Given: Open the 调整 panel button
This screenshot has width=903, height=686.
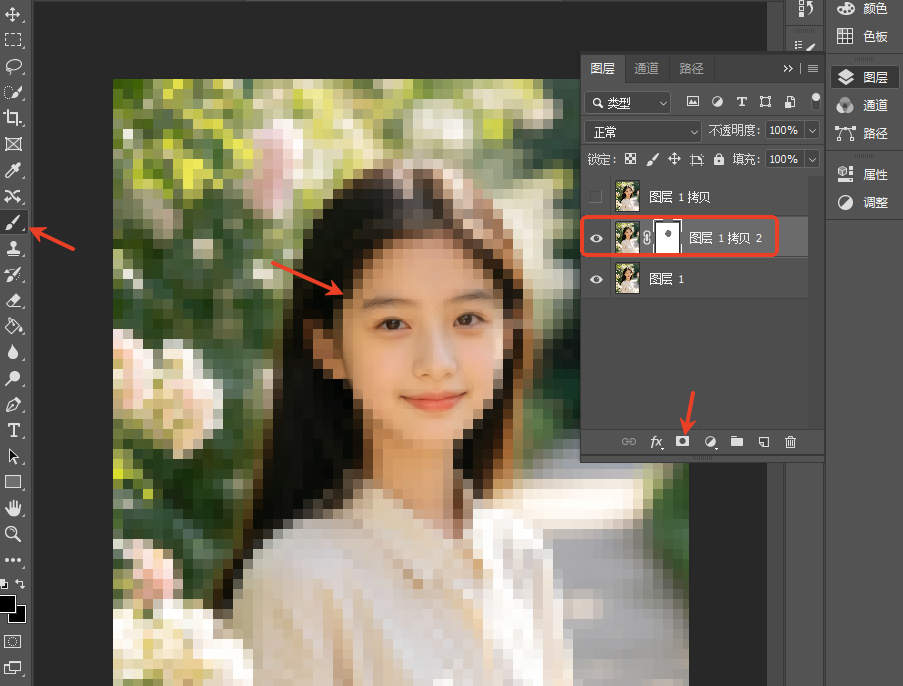Looking at the screenshot, I should [863, 202].
